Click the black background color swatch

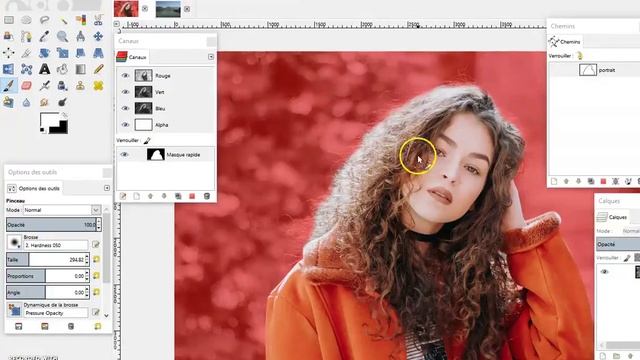pos(58,127)
